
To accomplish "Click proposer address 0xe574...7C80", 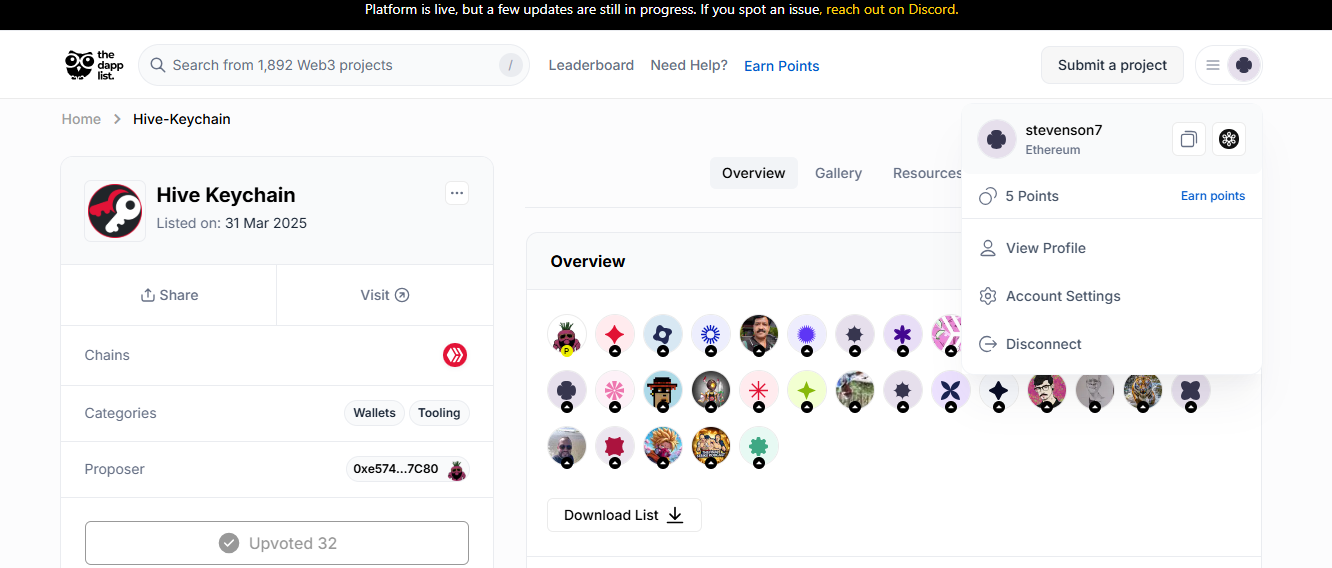I will 396,469.
